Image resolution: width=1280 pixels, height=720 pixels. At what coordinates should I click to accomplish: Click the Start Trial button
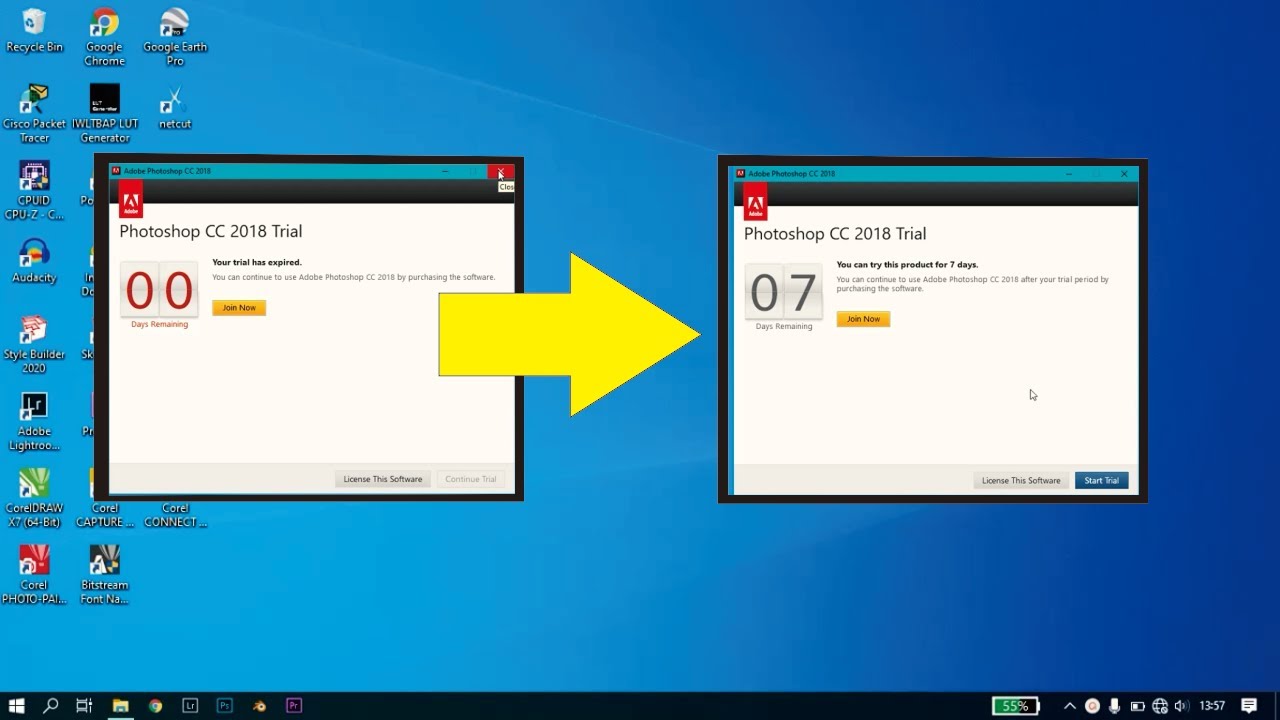coord(1102,480)
